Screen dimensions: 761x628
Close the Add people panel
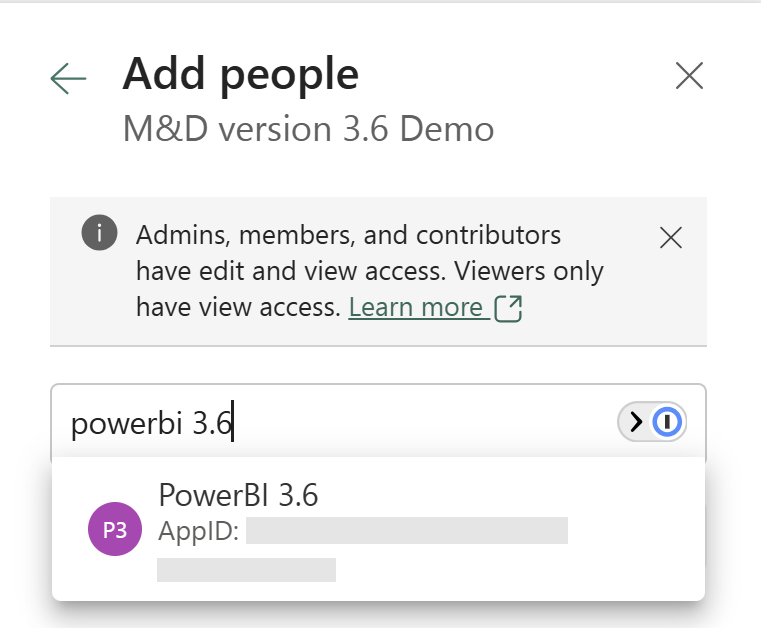click(689, 76)
